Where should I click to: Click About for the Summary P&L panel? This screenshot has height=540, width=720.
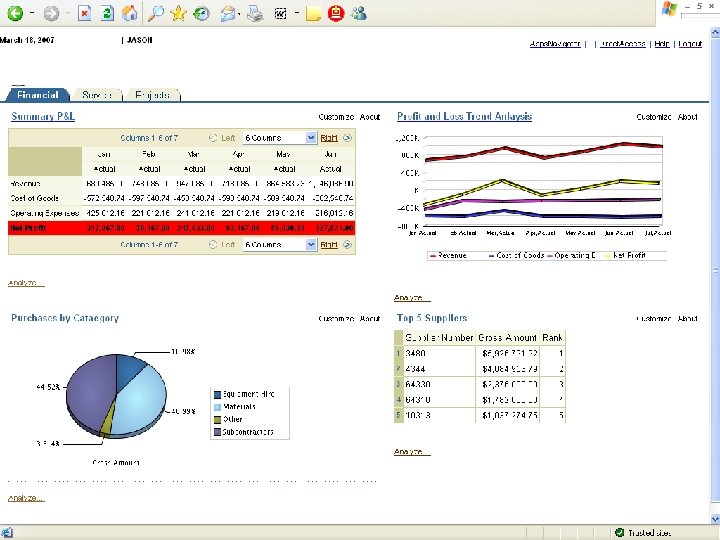pos(370,117)
